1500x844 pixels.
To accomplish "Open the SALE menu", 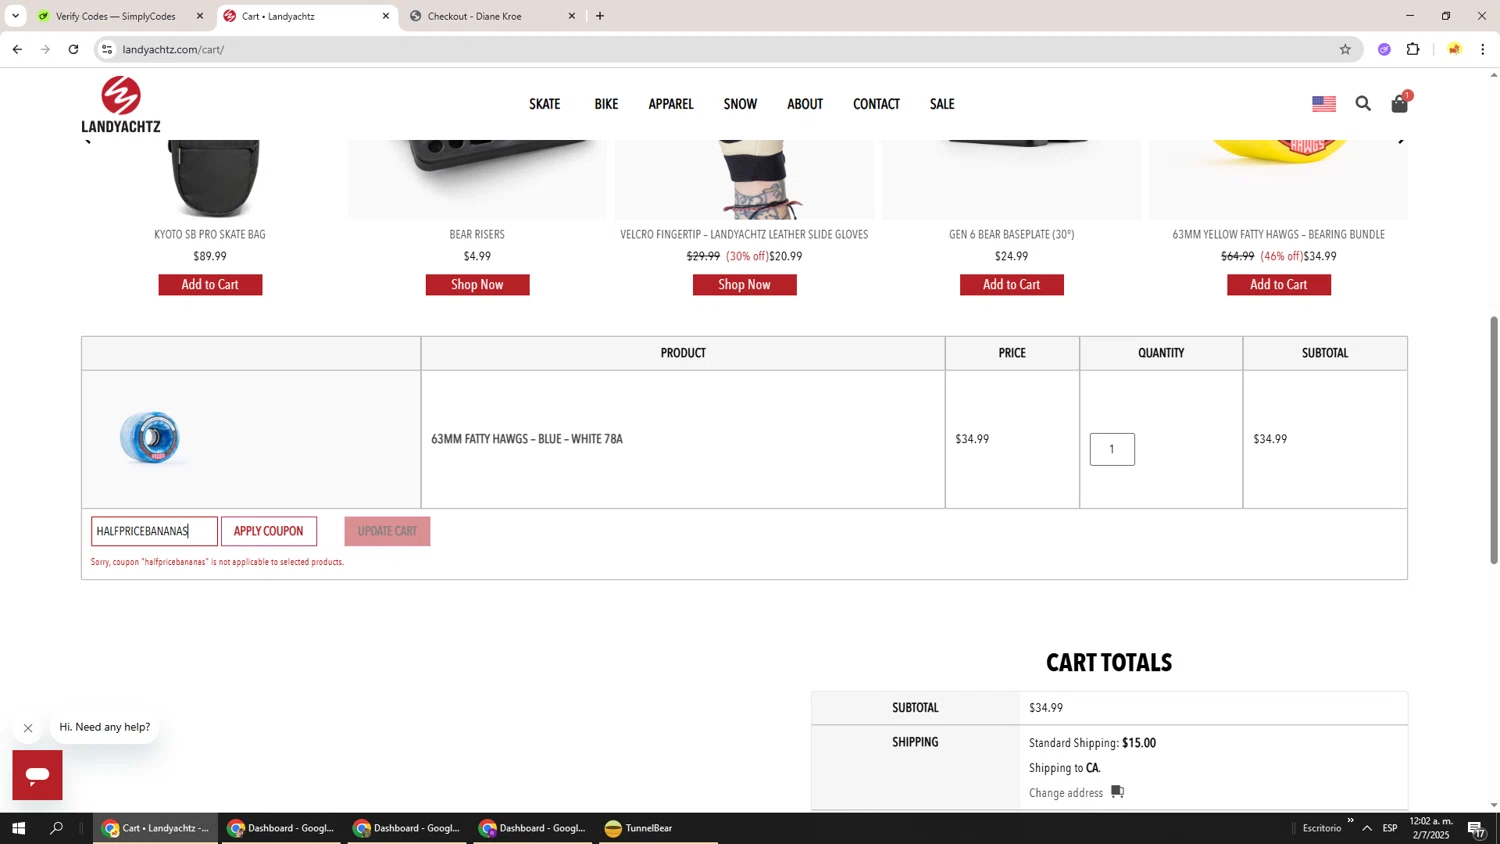I will tap(942, 104).
